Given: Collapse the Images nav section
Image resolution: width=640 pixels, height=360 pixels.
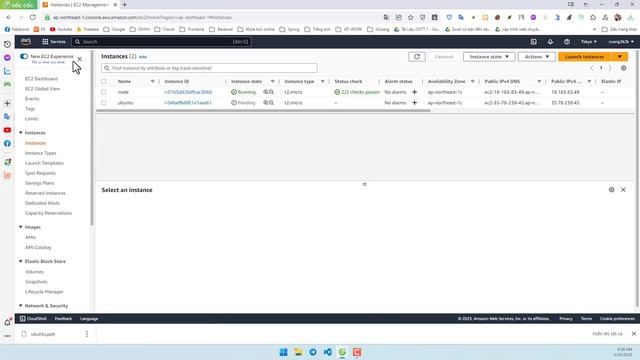Looking at the screenshot, I should coord(21,227).
